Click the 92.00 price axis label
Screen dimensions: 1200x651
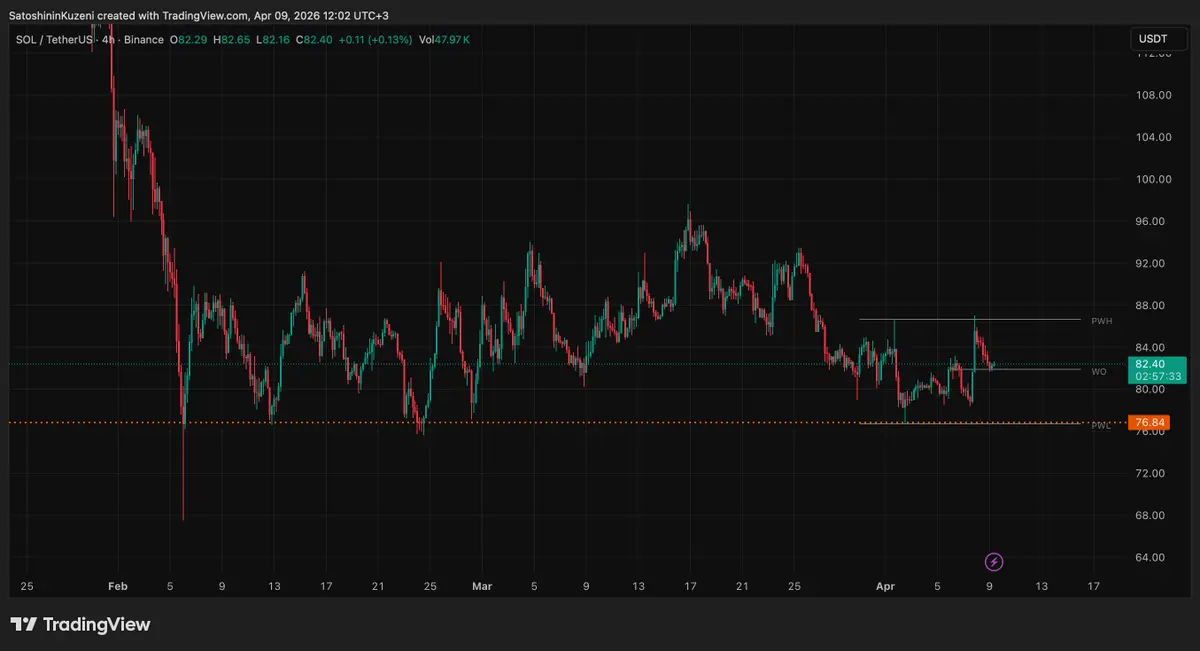[x=1152, y=263]
